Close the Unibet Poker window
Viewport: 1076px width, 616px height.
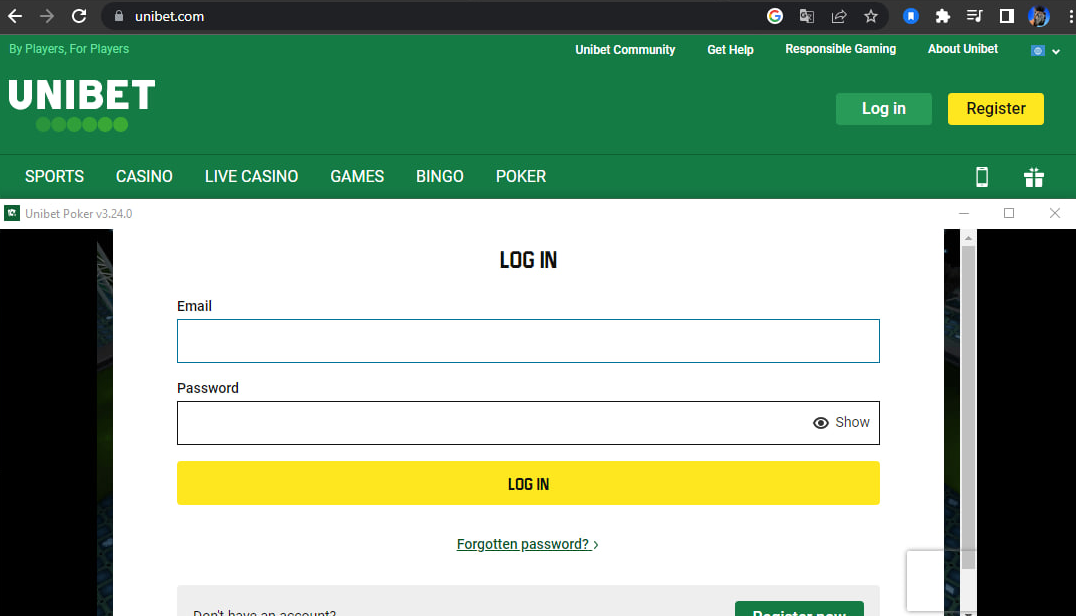click(1055, 213)
